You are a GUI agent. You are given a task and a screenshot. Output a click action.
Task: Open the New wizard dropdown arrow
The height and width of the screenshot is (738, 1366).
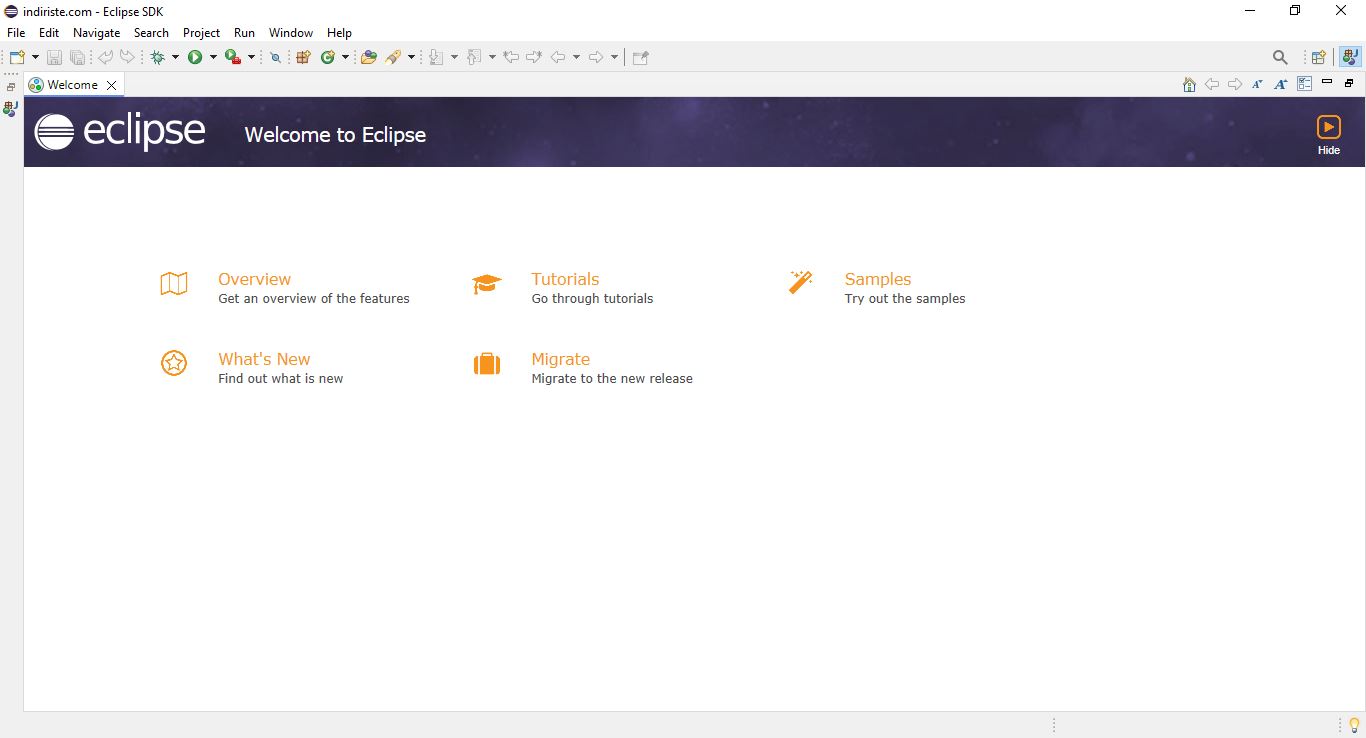(x=36, y=58)
